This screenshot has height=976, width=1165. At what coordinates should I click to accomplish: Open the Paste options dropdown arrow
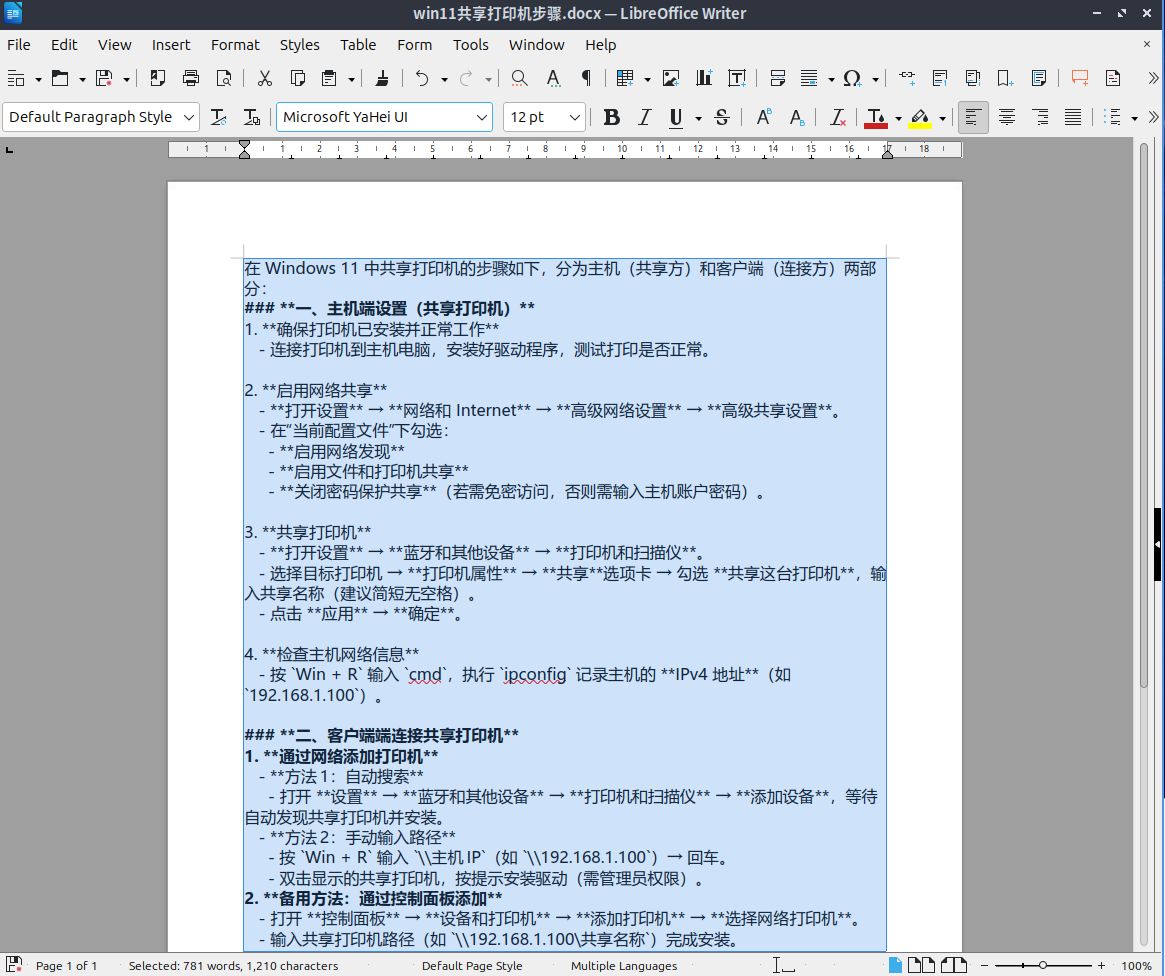point(351,79)
